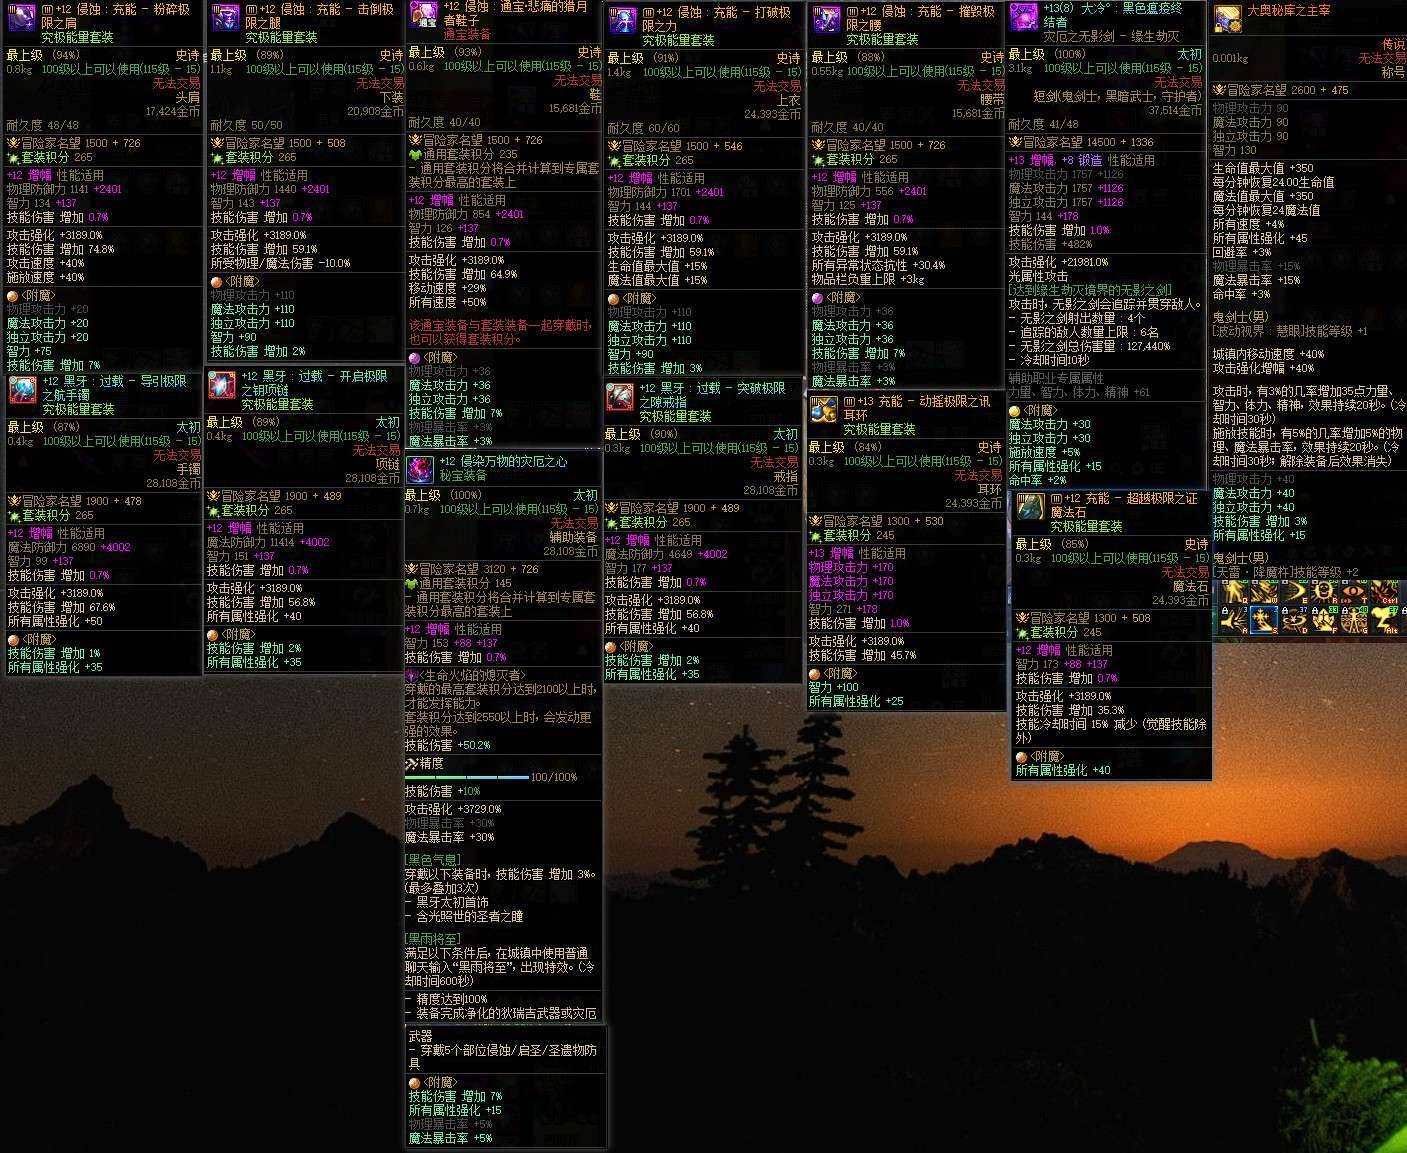Click the 超越极限之证魔法石 icon
The height and width of the screenshot is (1153, 1407).
click(1031, 507)
